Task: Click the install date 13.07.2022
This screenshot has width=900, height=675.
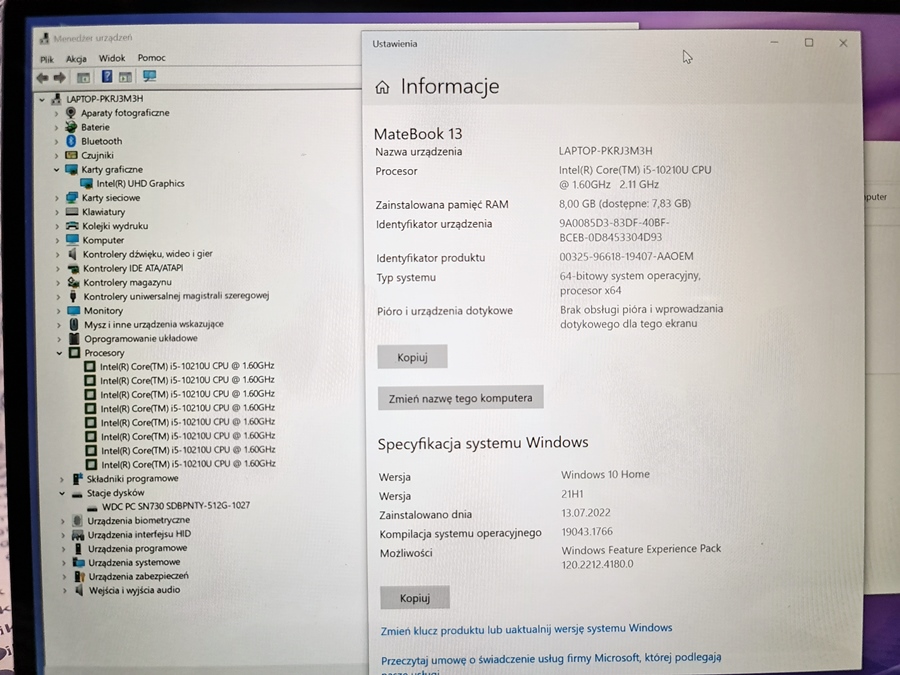Action: coord(586,513)
